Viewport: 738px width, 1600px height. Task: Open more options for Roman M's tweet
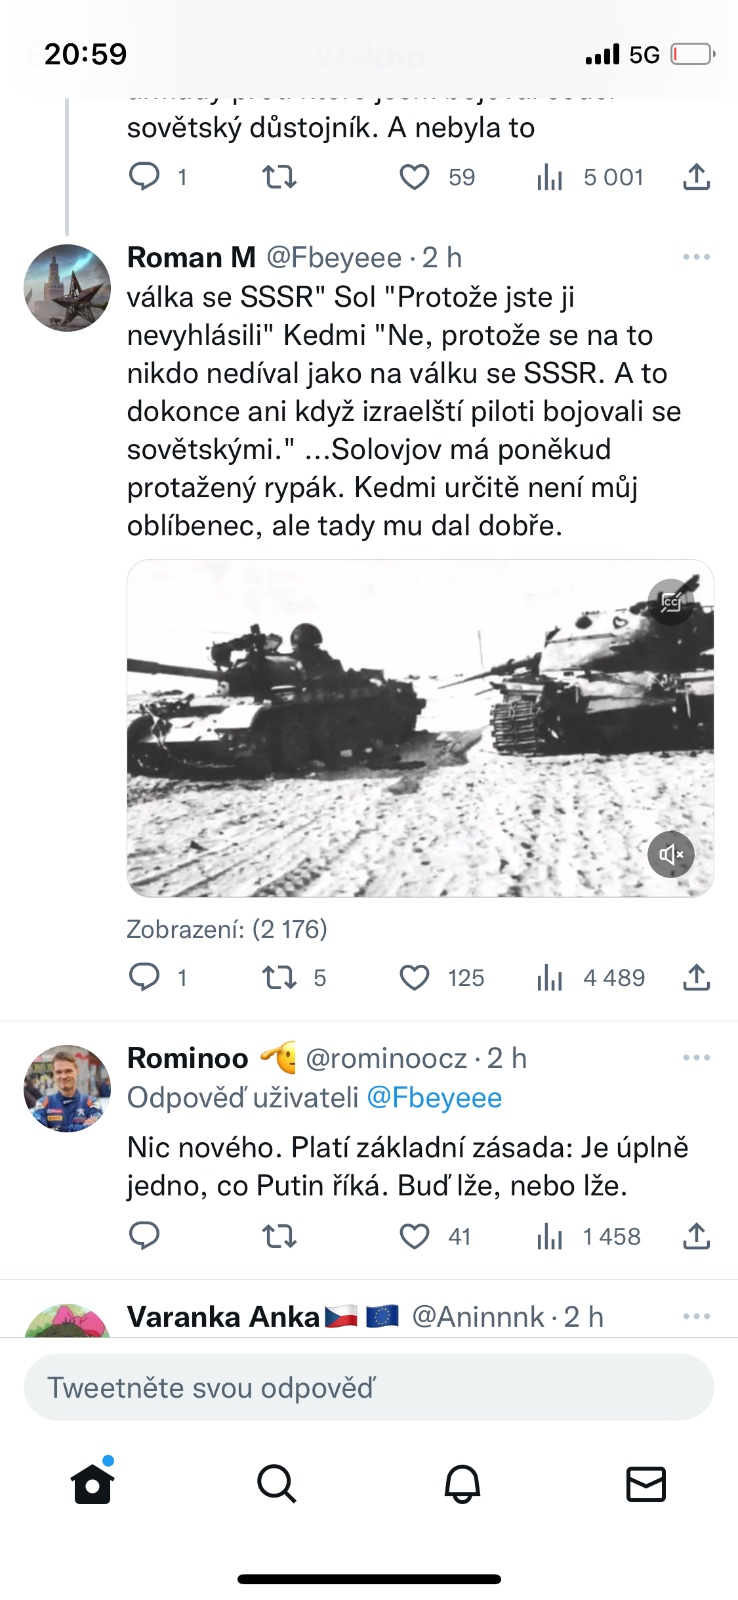696,257
